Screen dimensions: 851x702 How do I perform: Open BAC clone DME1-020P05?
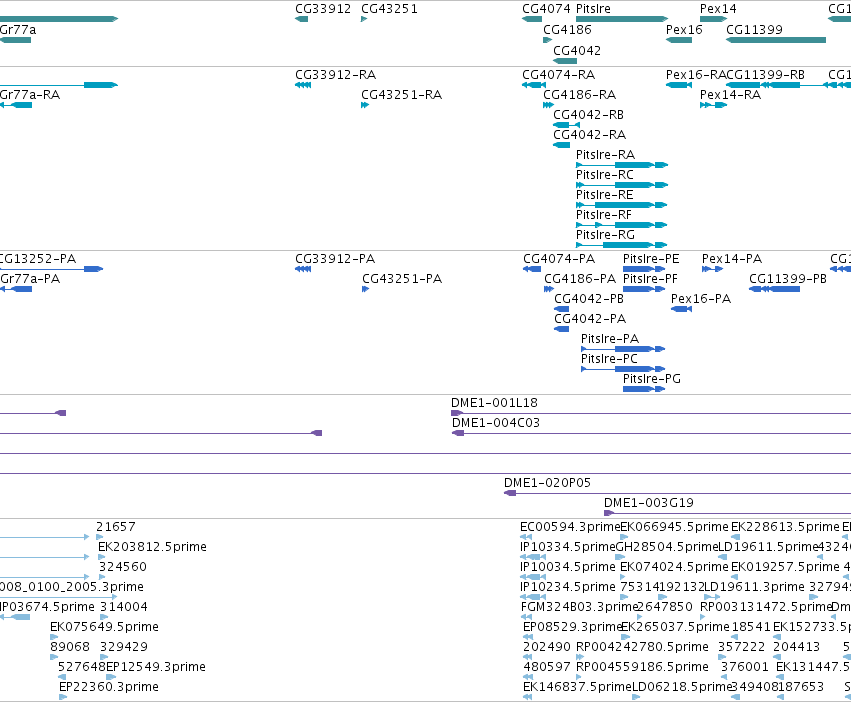click(547, 483)
